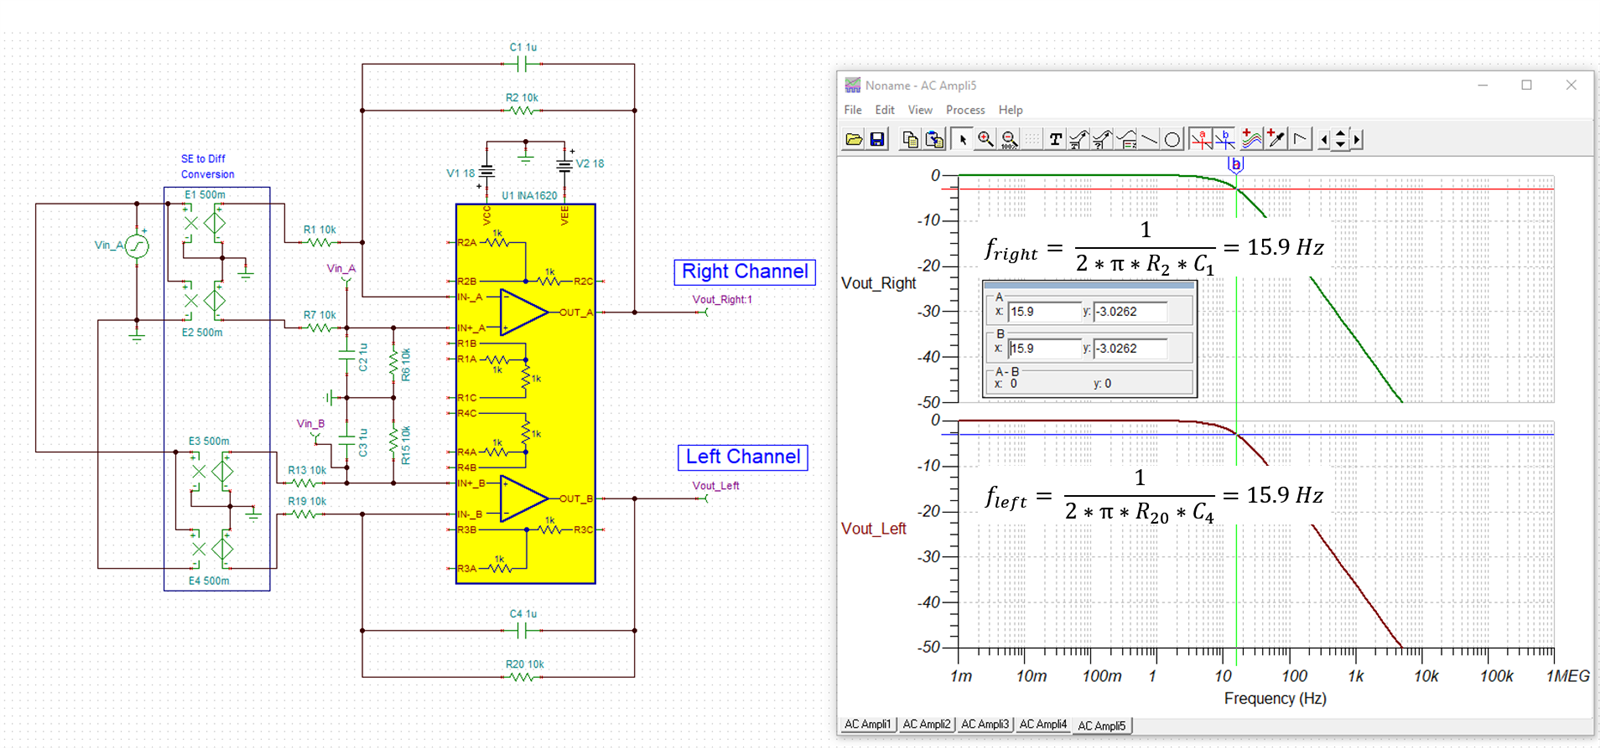Click the Left Channel label box
The image size is (1600, 748).
743,457
